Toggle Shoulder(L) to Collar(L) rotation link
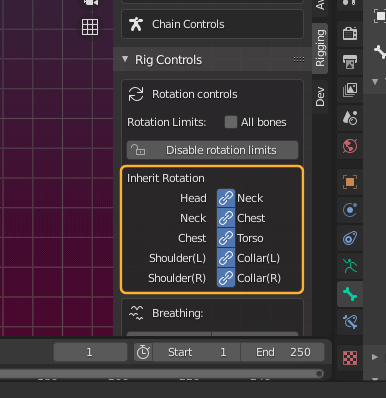Viewport: 386px width, 398px height. (x=226, y=258)
